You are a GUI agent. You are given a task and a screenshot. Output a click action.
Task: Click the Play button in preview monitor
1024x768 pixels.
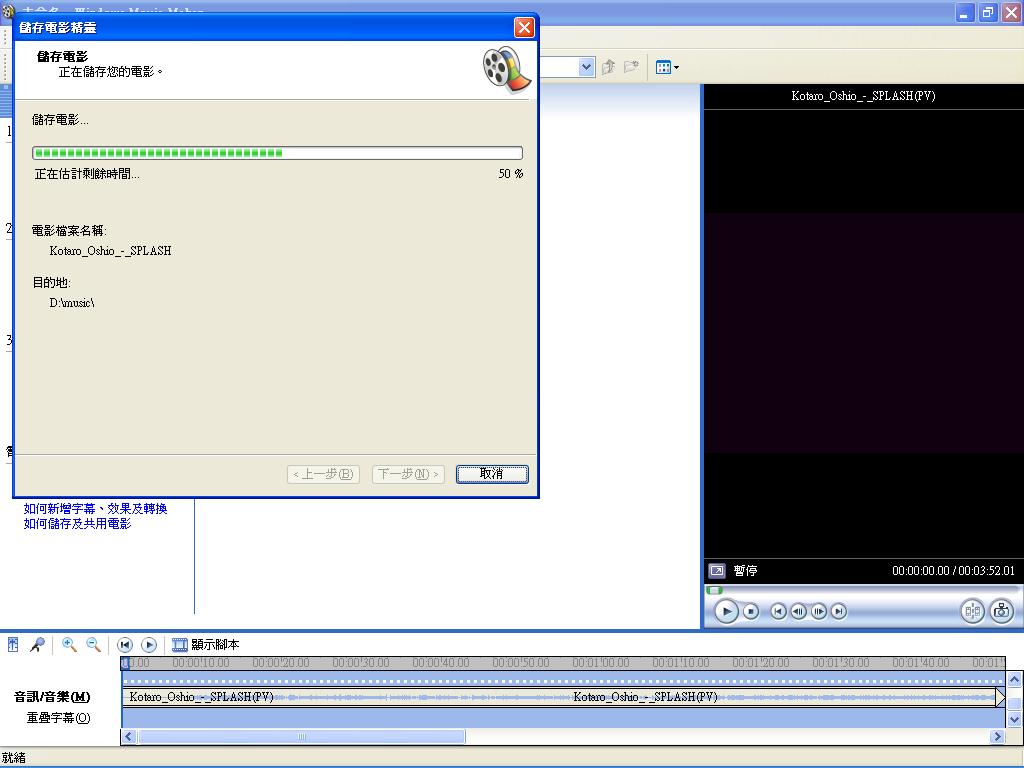click(727, 611)
